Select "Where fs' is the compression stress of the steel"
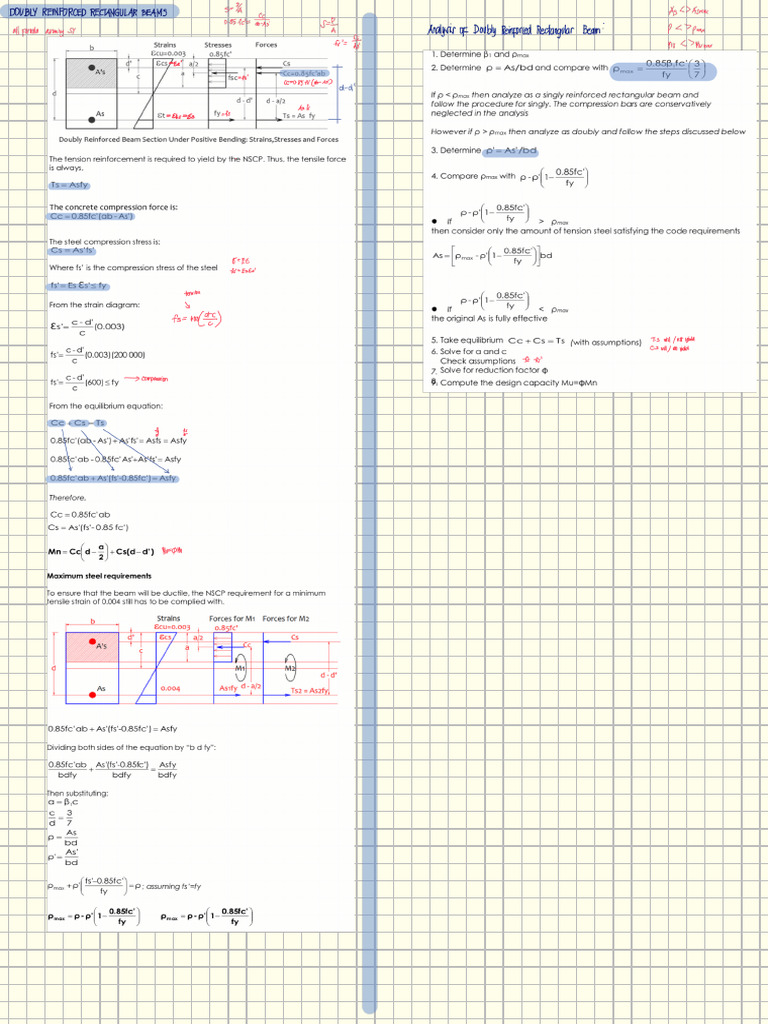This screenshot has height=1024, width=768. click(134, 268)
